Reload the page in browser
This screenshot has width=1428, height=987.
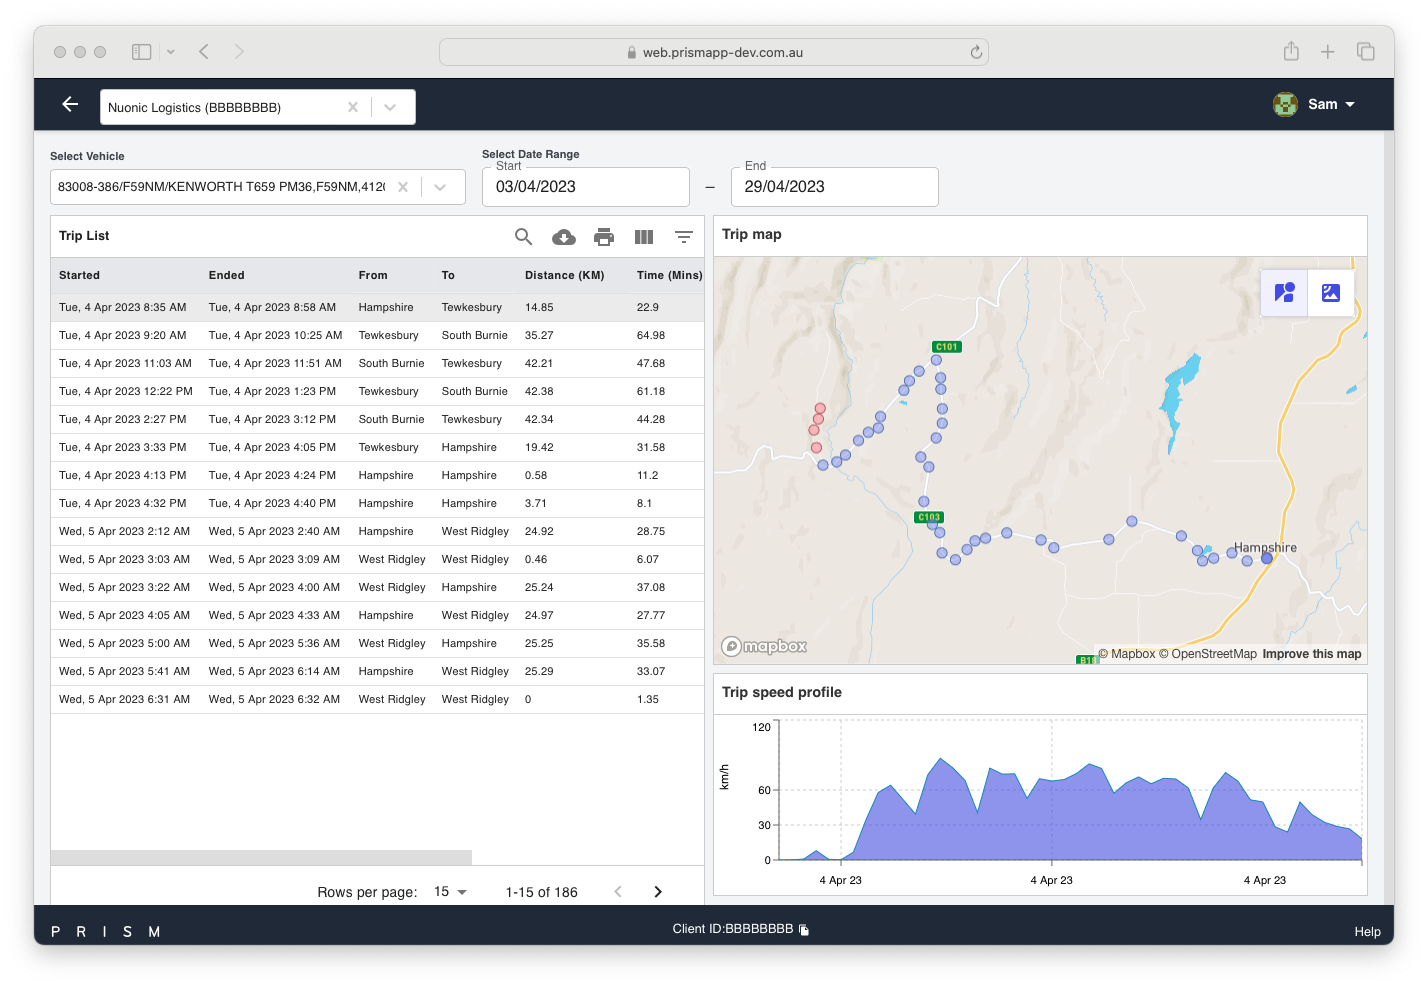pos(976,52)
